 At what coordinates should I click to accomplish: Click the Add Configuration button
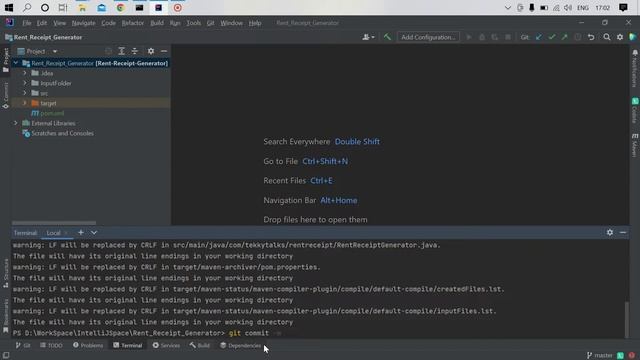tap(428, 37)
